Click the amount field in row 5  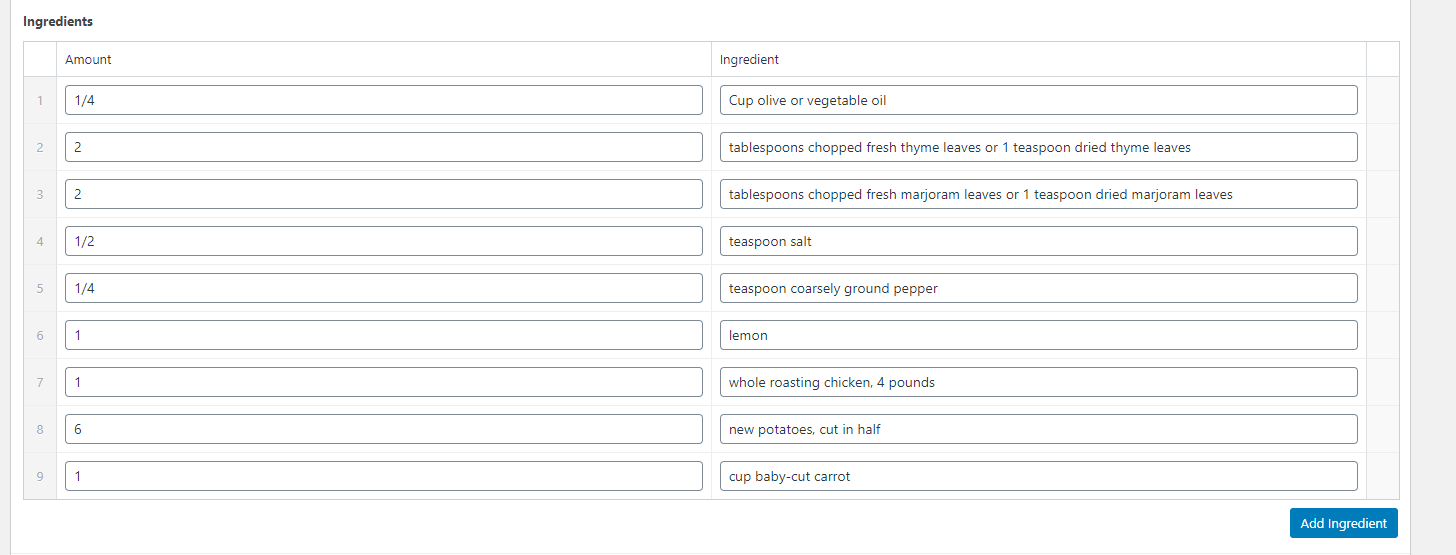coord(383,288)
